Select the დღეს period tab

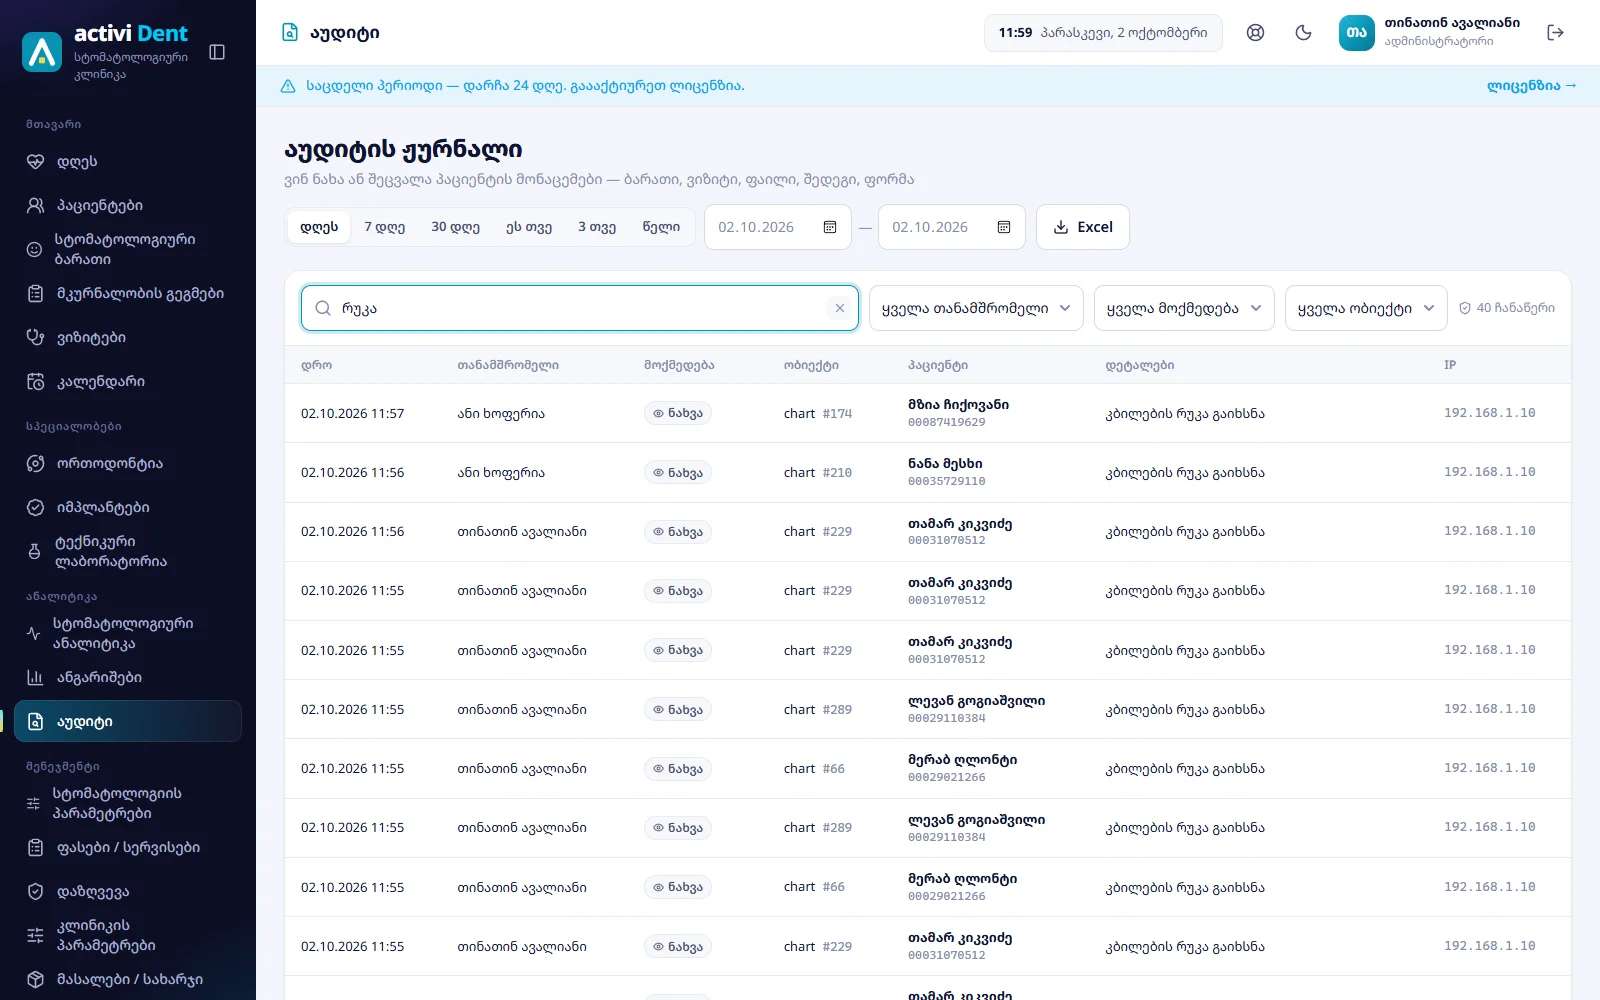click(319, 227)
